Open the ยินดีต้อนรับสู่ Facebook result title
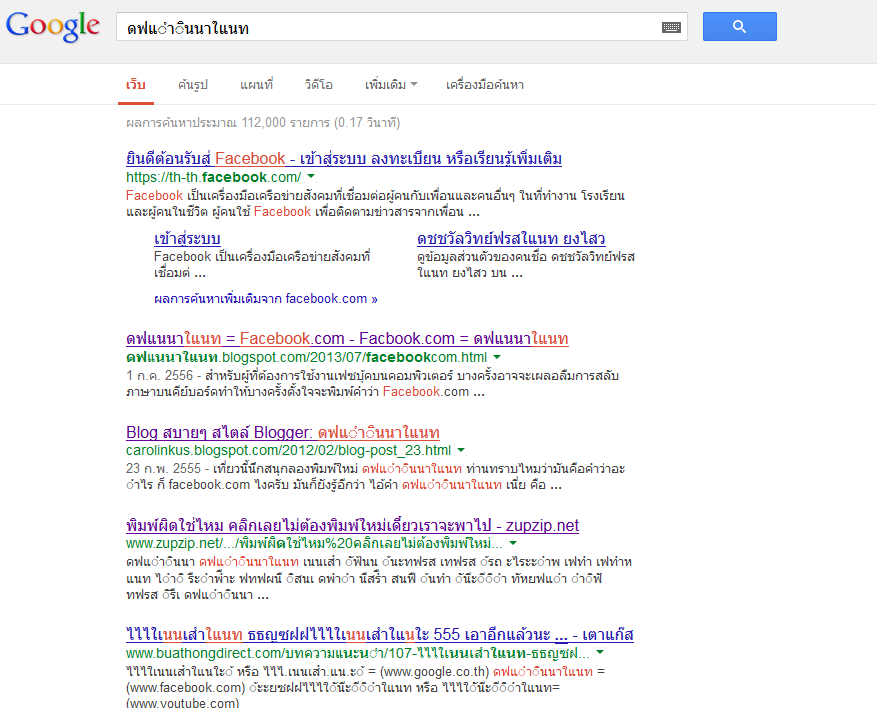Viewport: 877px width, 708px height. pyautogui.click(x=344, y=159)
